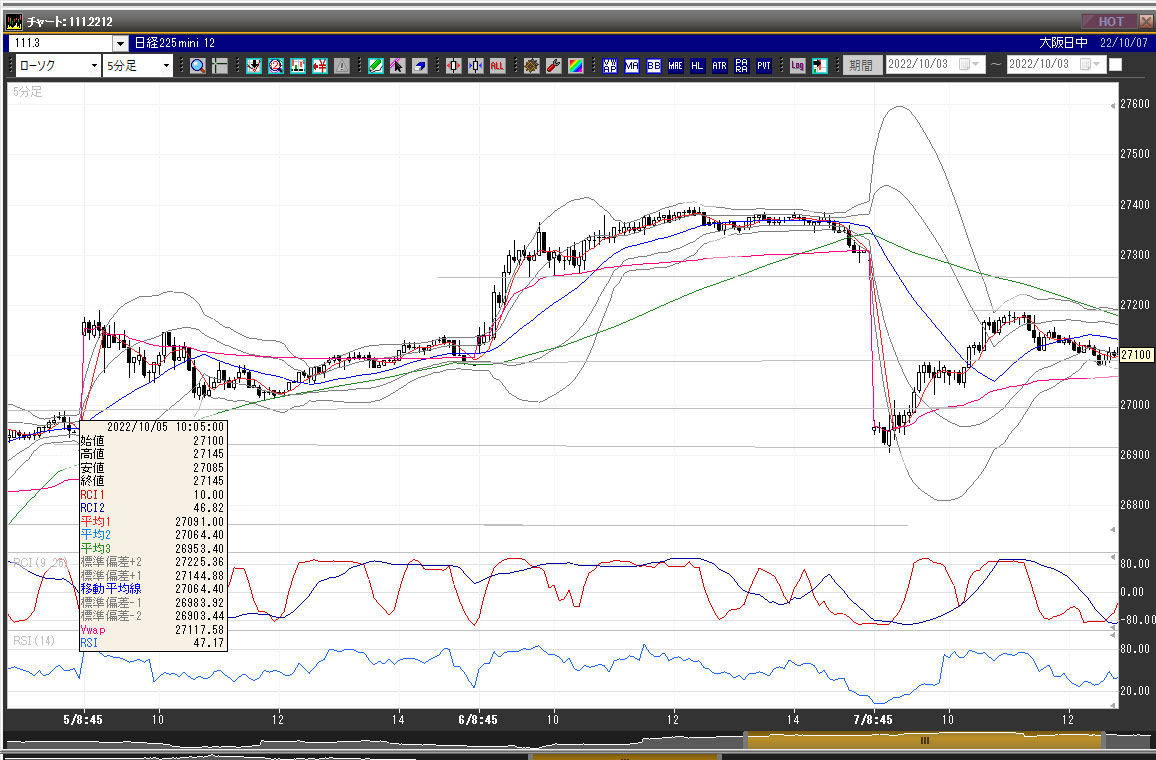The width and height of the screenshot is (1156, 760).
Task: Open the wrench tool icon
Action: point(554,66)
